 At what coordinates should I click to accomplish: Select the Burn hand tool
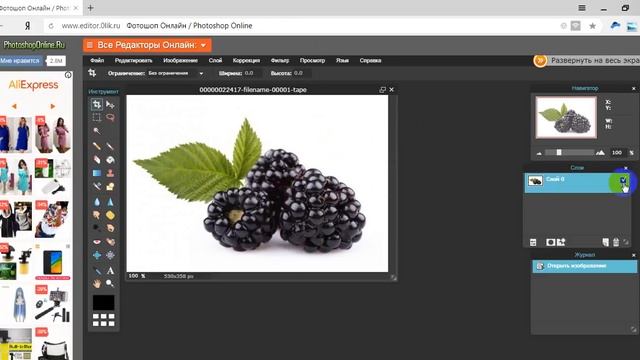[x=110, y=228]
